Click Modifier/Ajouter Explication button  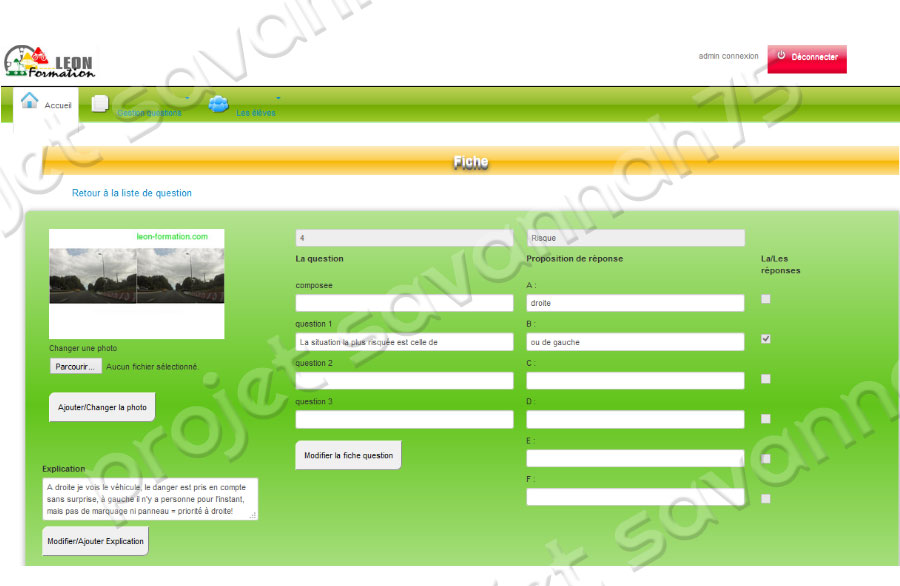click(x=95, y=541)
